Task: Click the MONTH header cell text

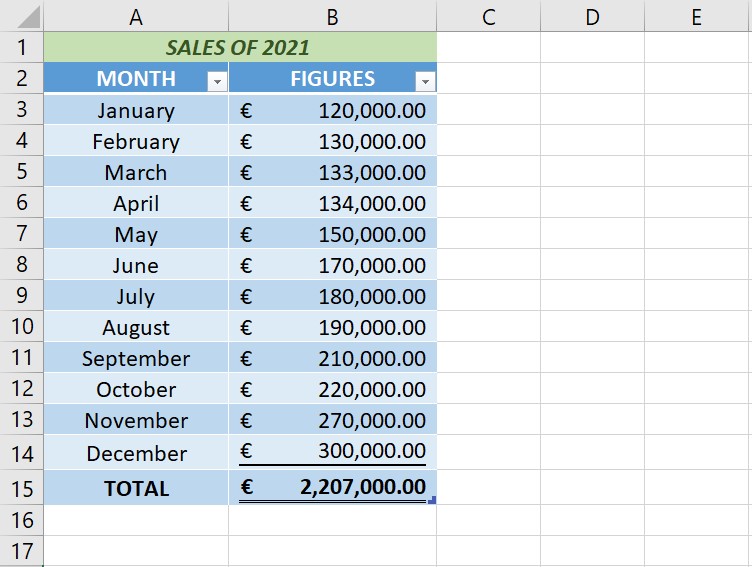Action: pos(135,79)
